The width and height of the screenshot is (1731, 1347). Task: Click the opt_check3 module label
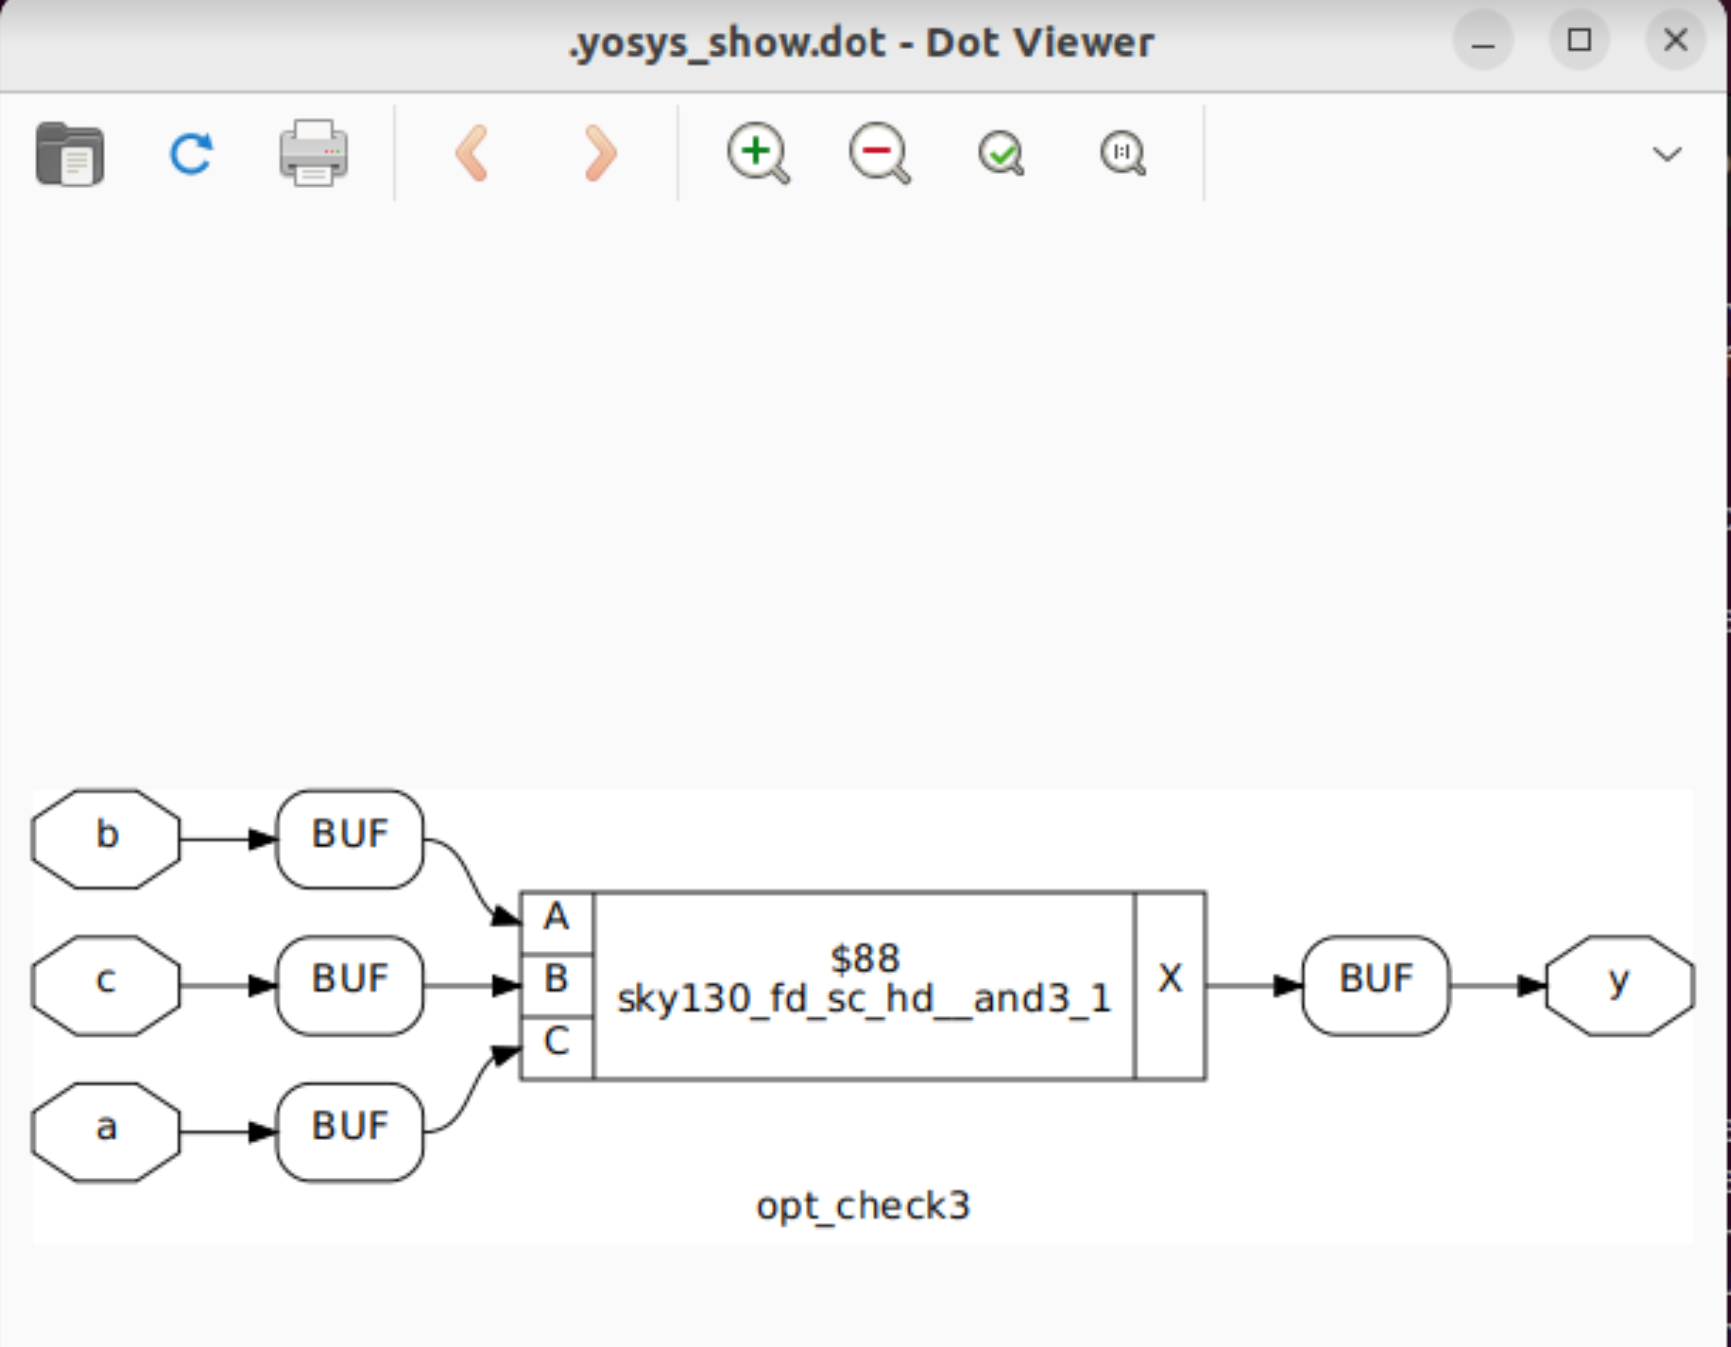click(865, 1206)
